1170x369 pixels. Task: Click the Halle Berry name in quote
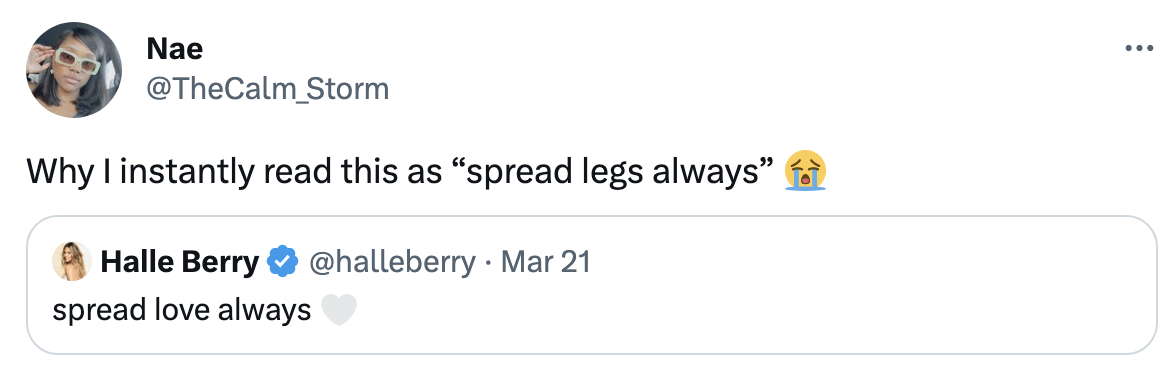coord(179,262)
